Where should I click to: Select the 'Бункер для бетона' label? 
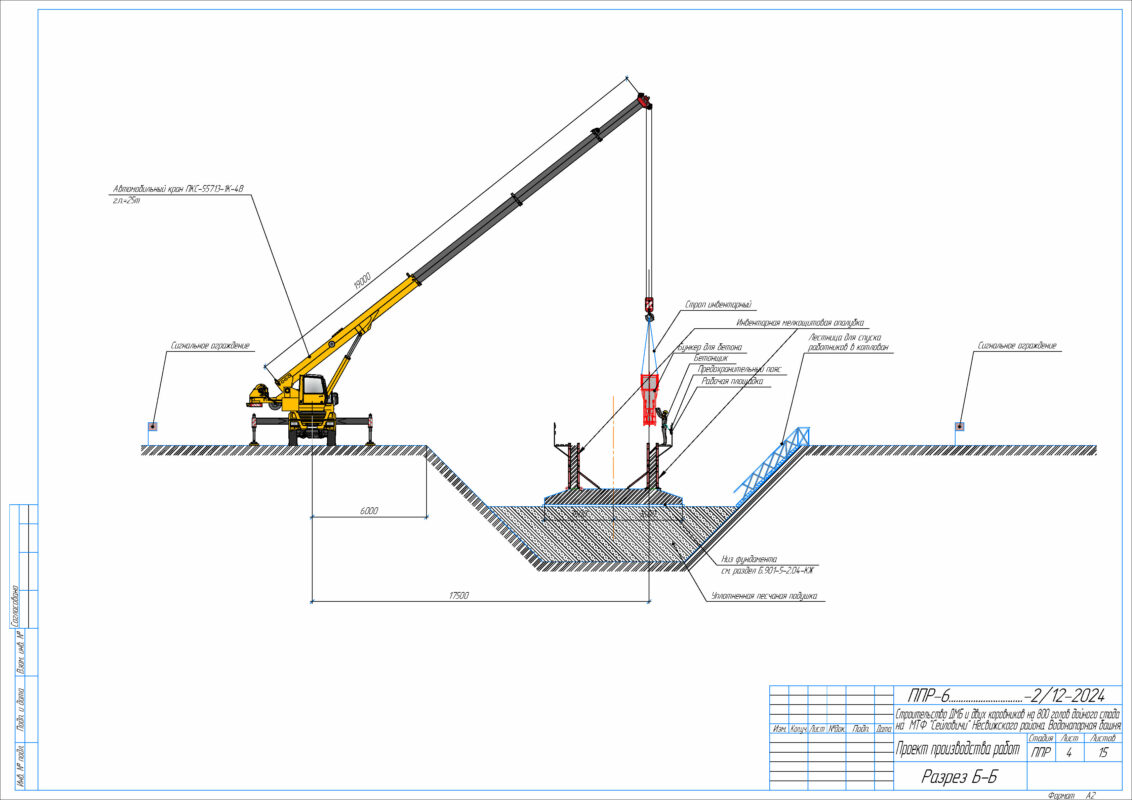coord(709,347)
